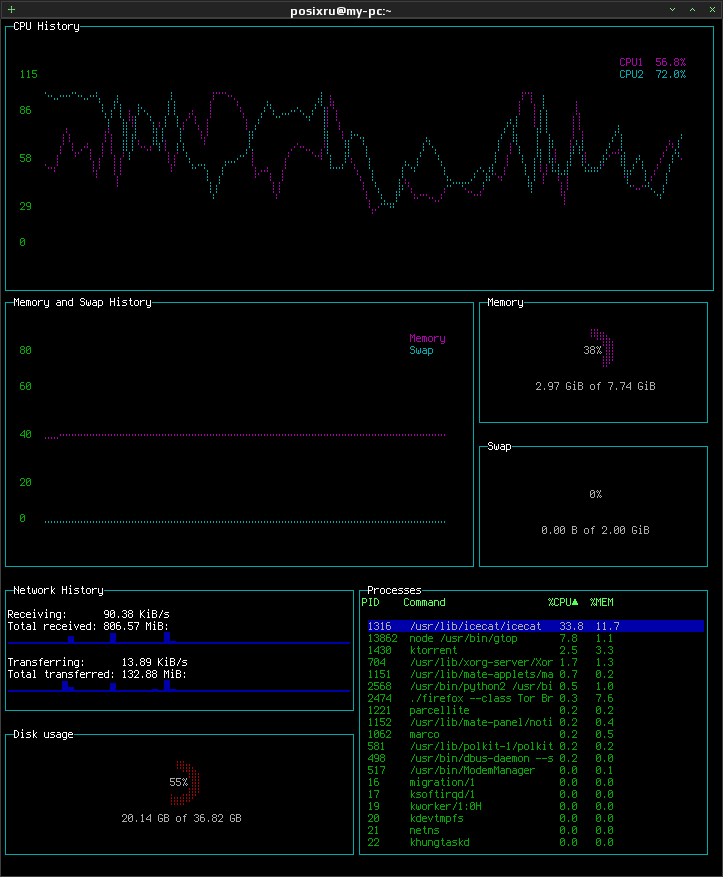Image resolution: width=723 pixels, height=877 pixels.
Task: Click the 80 label on memory axis
Action: [x=25, y=351]
